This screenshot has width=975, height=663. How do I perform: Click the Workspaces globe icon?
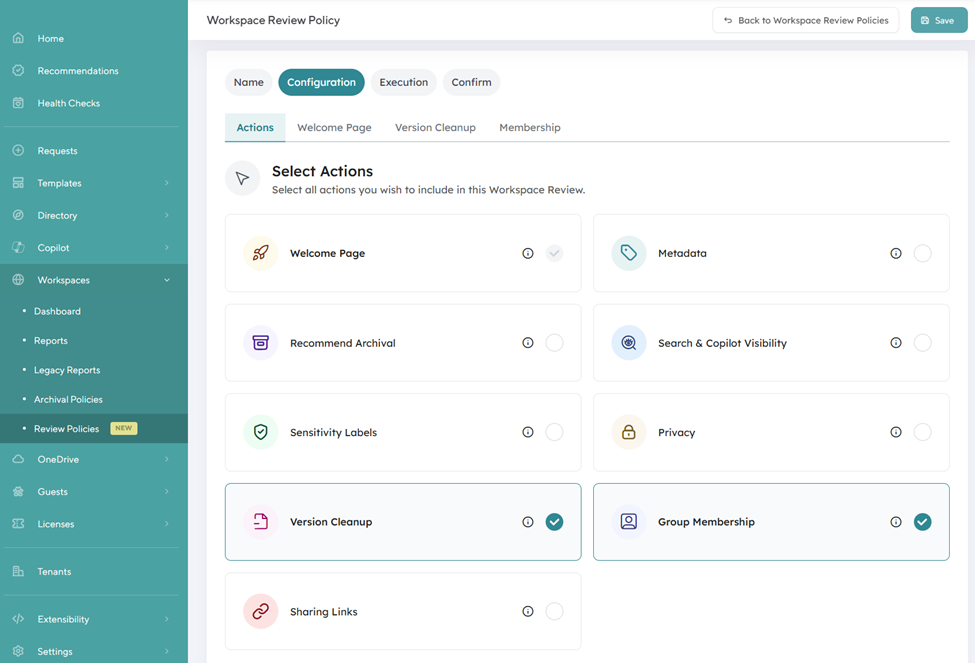pos(18,280)
